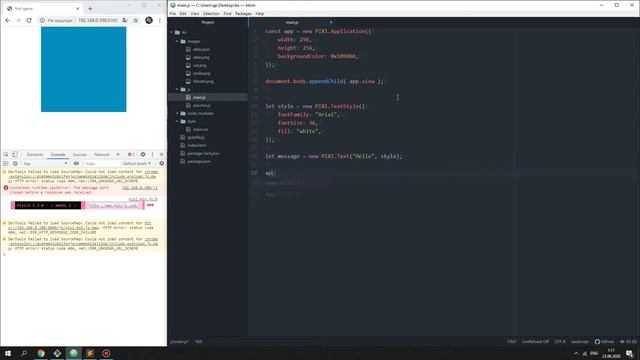The image size is (640, 360).
Task: Open package.json in the tree
Action: pos(199,162)
